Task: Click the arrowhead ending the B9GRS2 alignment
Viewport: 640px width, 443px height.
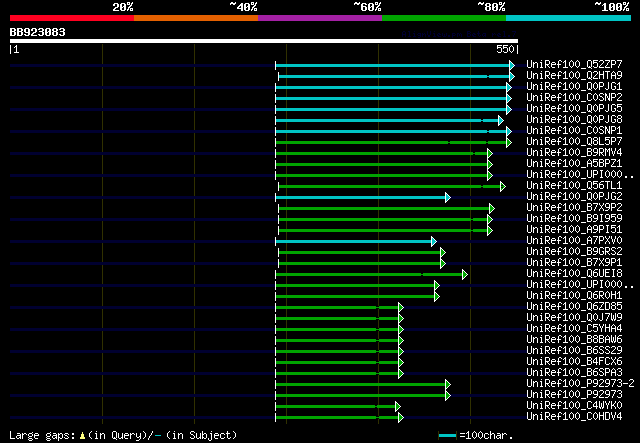Action: [443, 253]
